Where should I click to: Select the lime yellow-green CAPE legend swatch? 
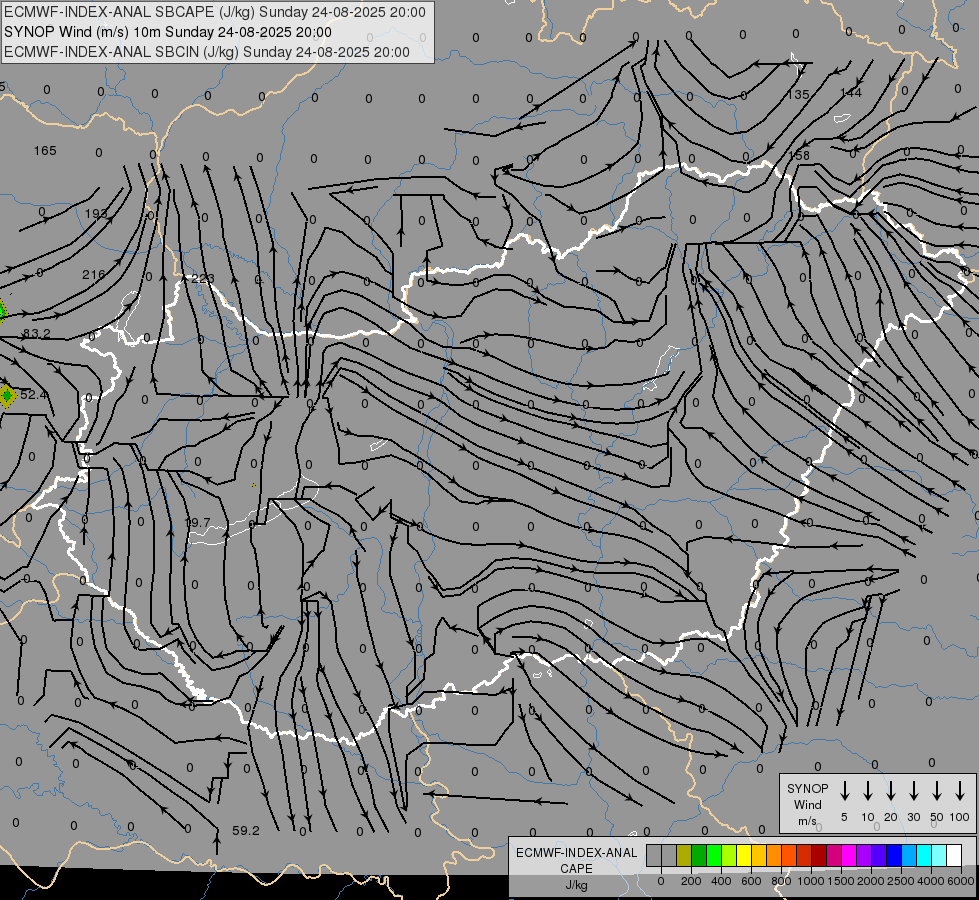tap(729, 855)
